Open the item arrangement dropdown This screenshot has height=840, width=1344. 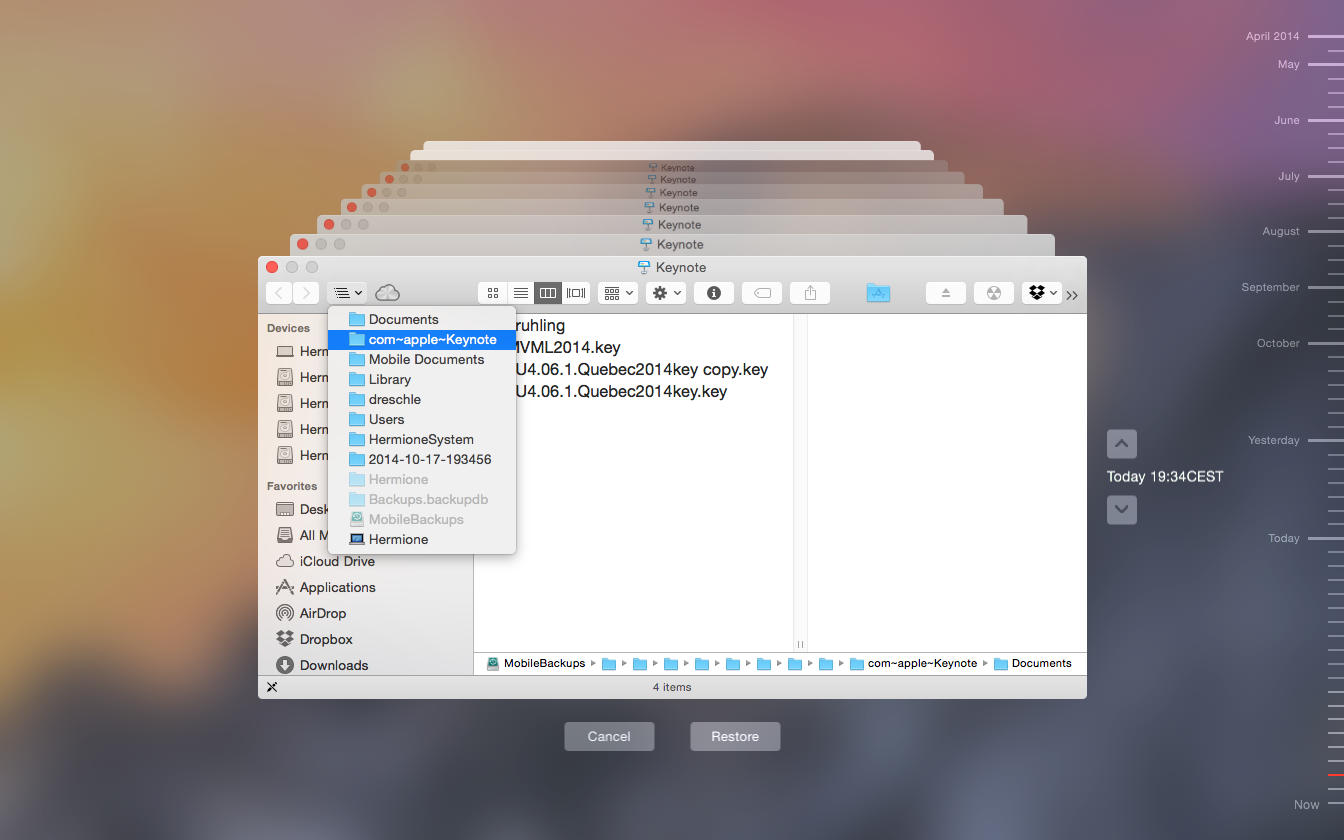tap(618, 293)
